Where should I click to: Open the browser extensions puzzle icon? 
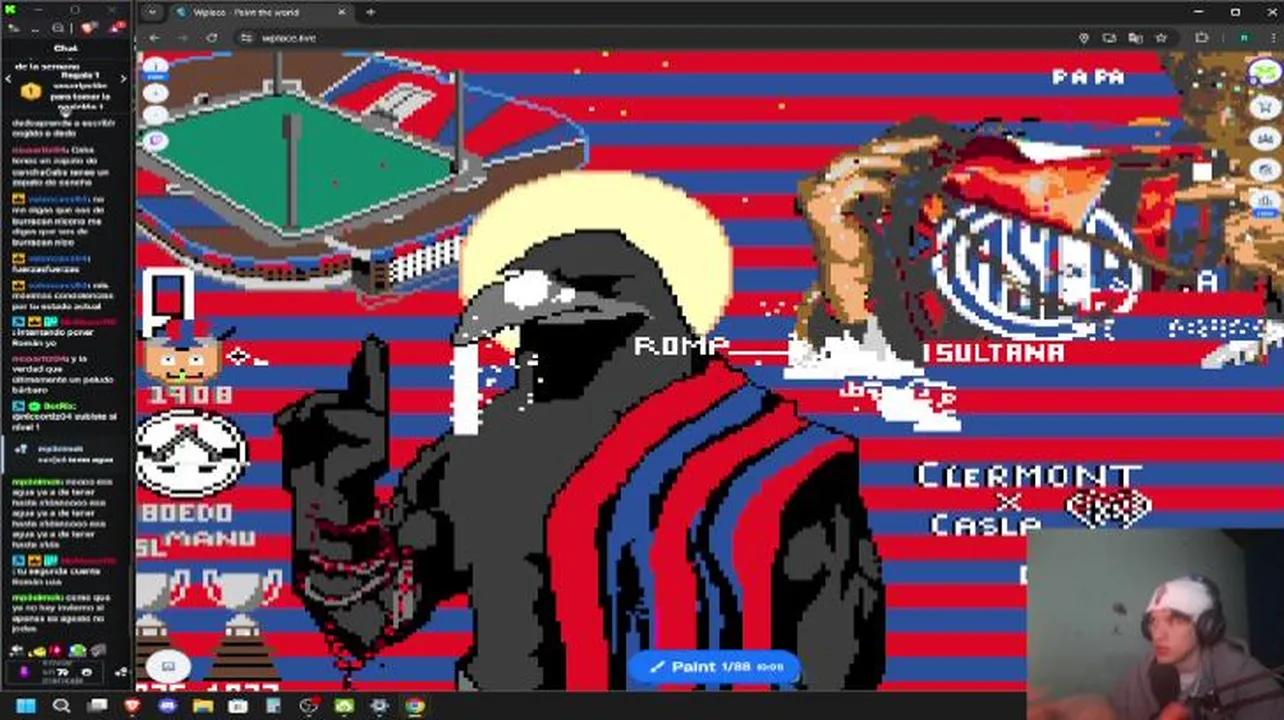click(1202, 38)
